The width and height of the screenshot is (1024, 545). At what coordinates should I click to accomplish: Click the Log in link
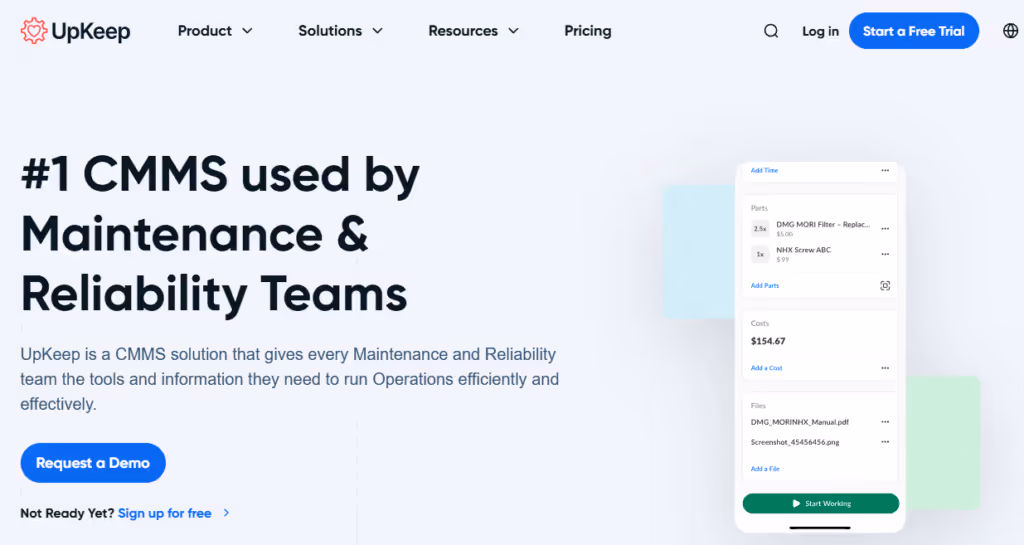(x=820, y=31)
